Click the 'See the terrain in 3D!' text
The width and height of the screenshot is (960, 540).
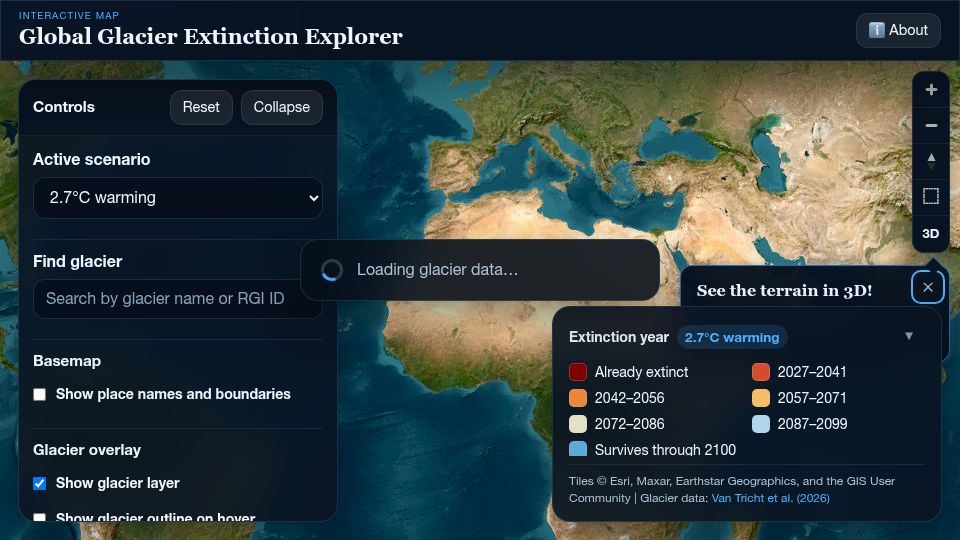784,290
